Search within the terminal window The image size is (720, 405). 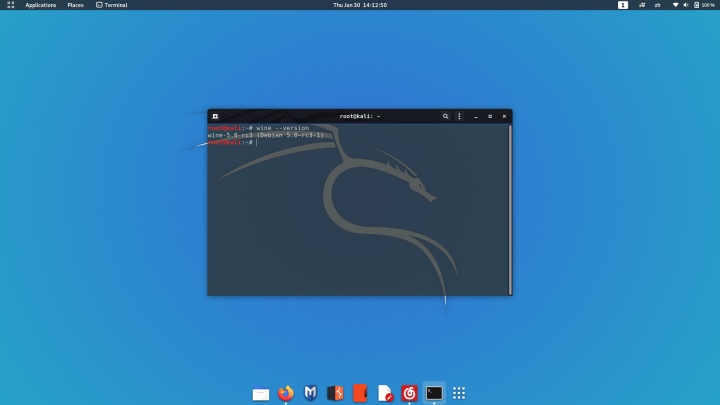tap(445, 116)
